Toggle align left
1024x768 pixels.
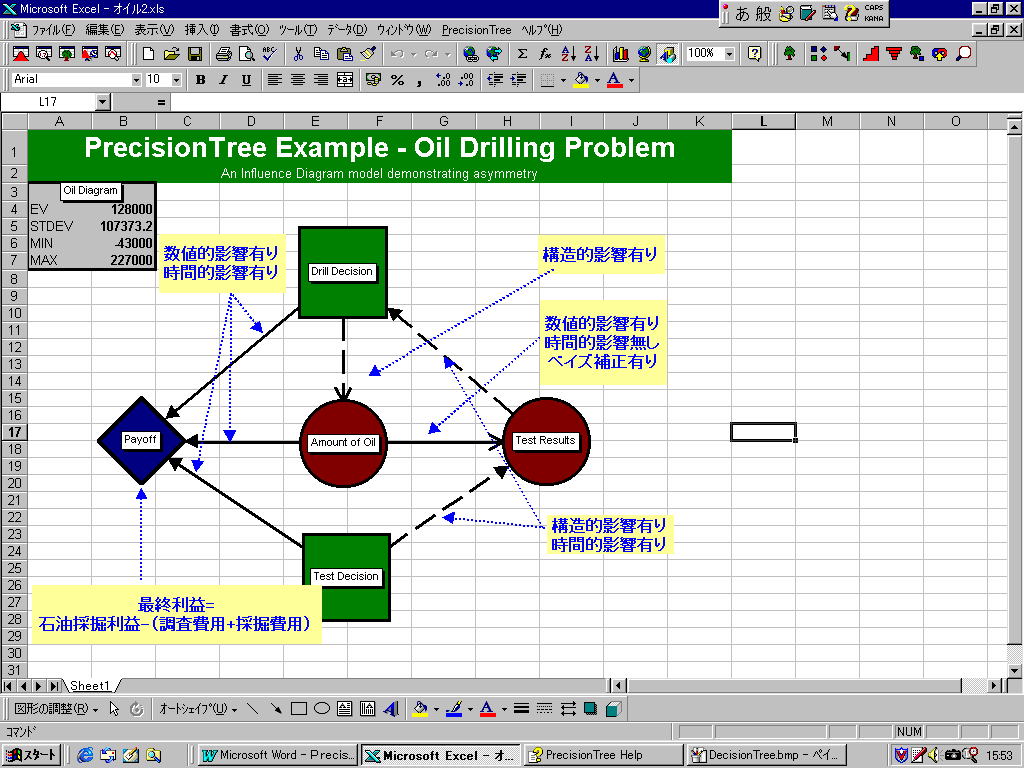click(x=274, y=80)
